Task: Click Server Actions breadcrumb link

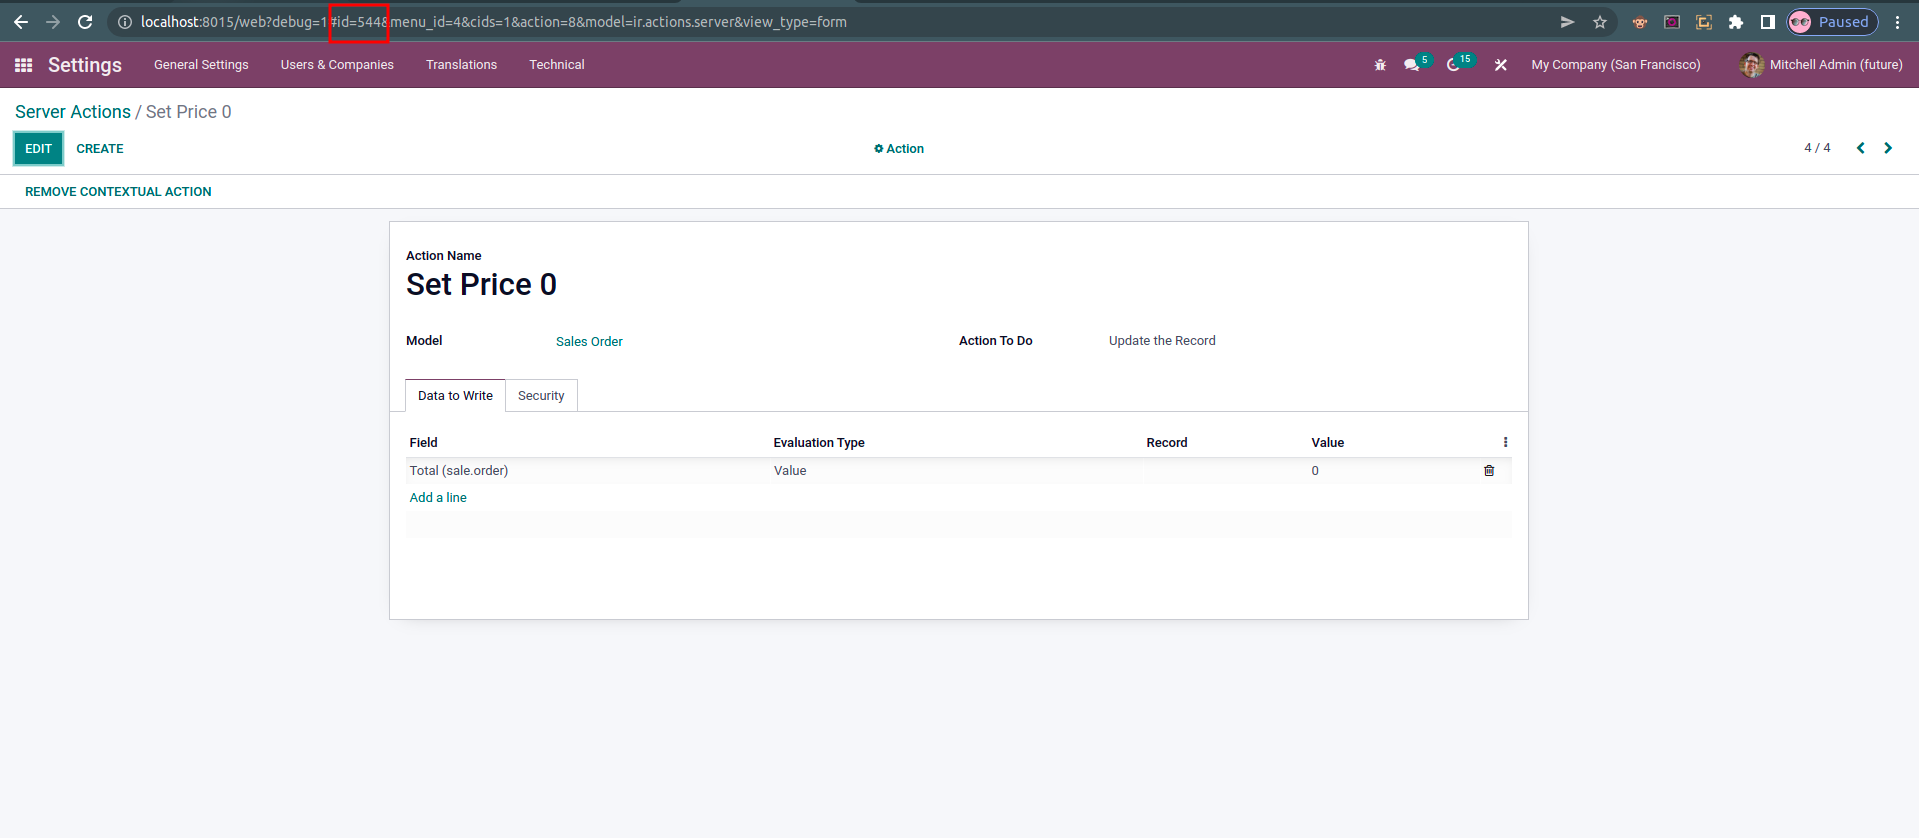Action: click(73, 112)
